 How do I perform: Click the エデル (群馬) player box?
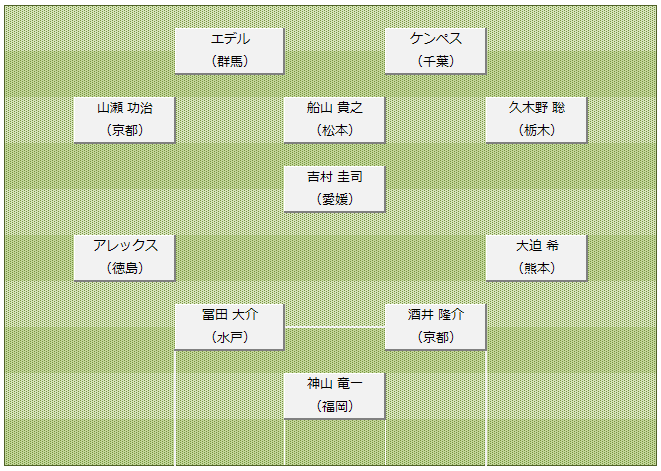tap(229, 51)
